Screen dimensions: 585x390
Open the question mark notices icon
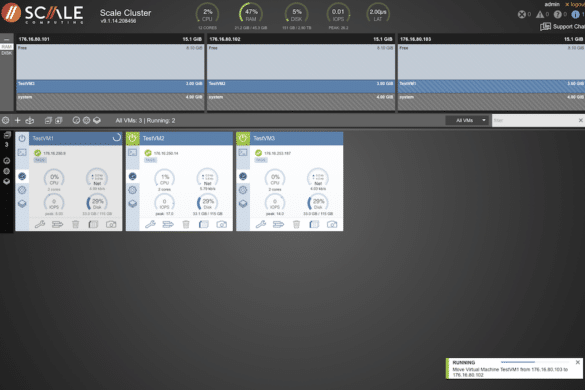pos(557,15)
